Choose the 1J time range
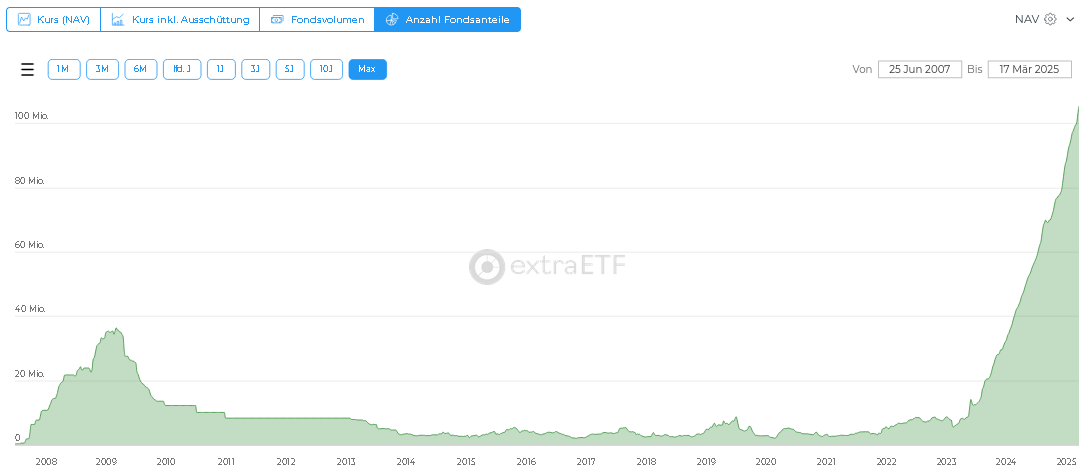 [221, 69]
